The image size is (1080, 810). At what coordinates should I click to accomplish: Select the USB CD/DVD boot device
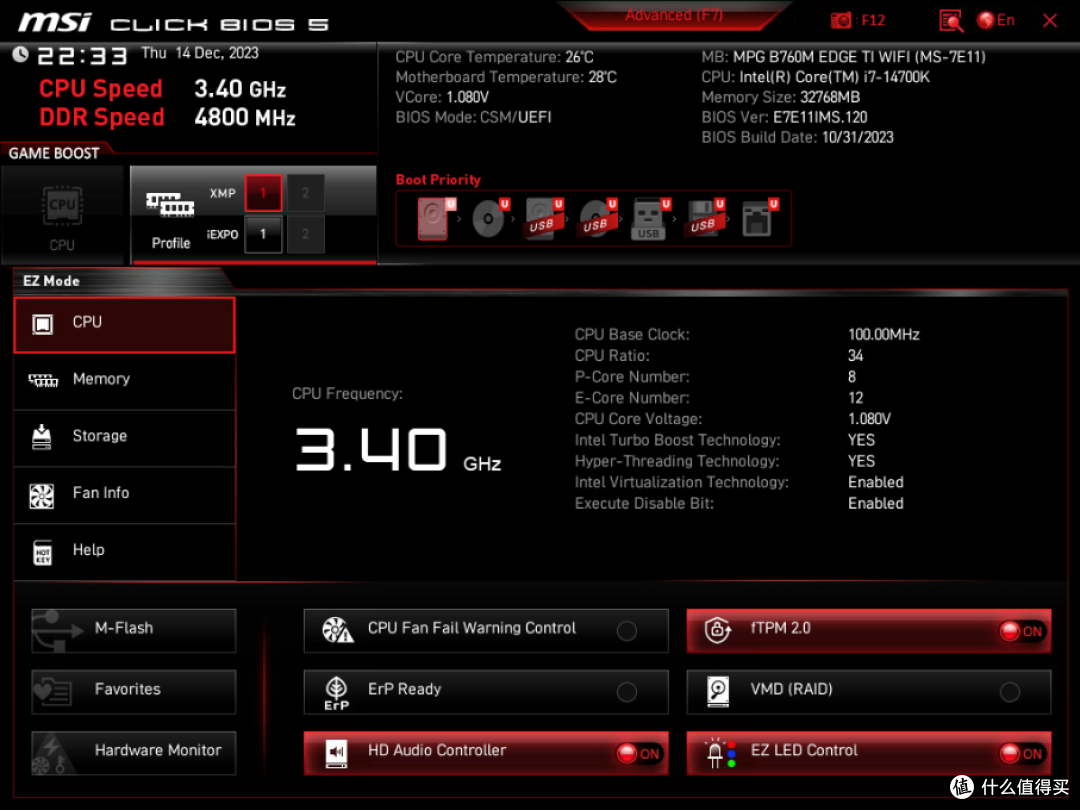[597, 218]
